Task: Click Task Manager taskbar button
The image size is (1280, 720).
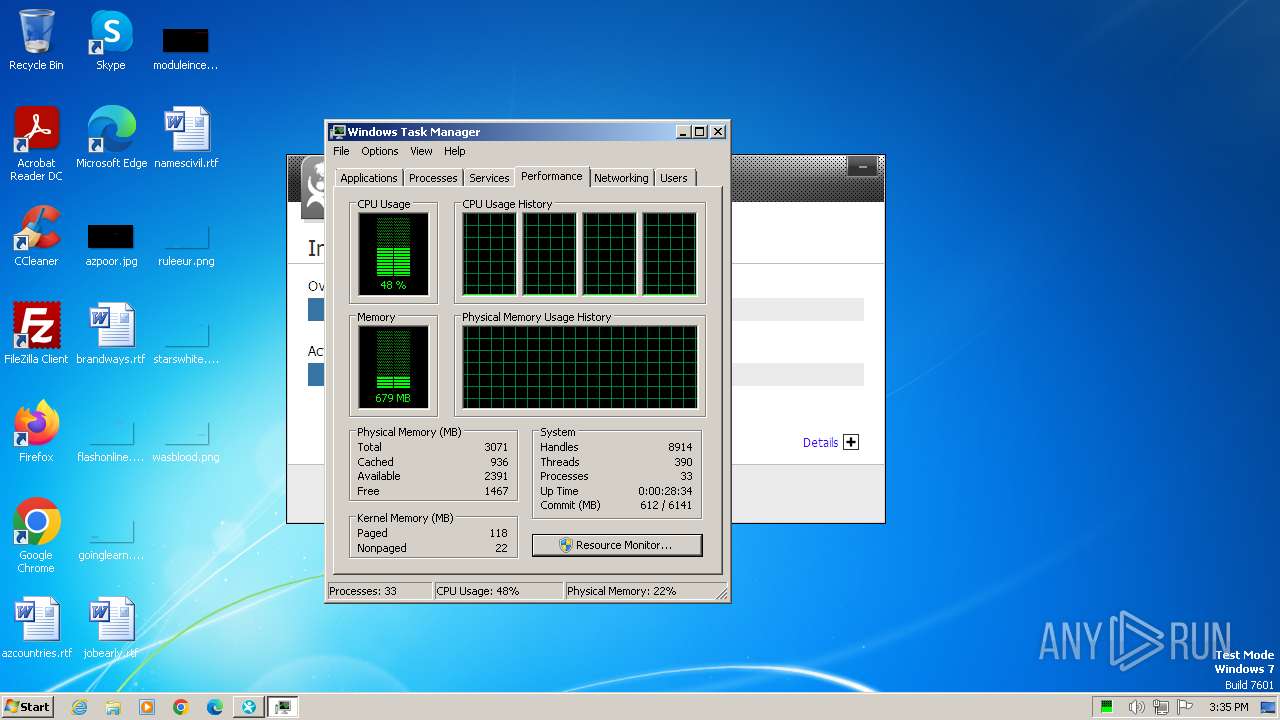Action: click(x=283, y=707)
